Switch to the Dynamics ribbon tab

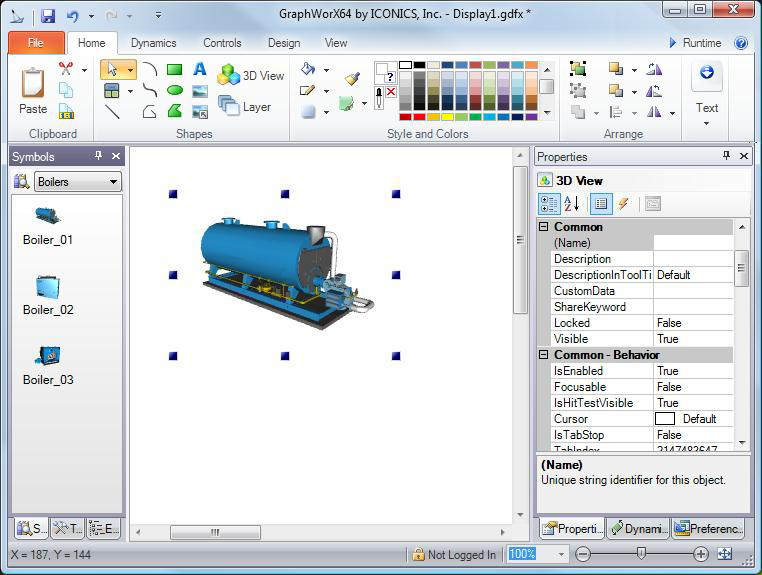[x=153, y=43]
